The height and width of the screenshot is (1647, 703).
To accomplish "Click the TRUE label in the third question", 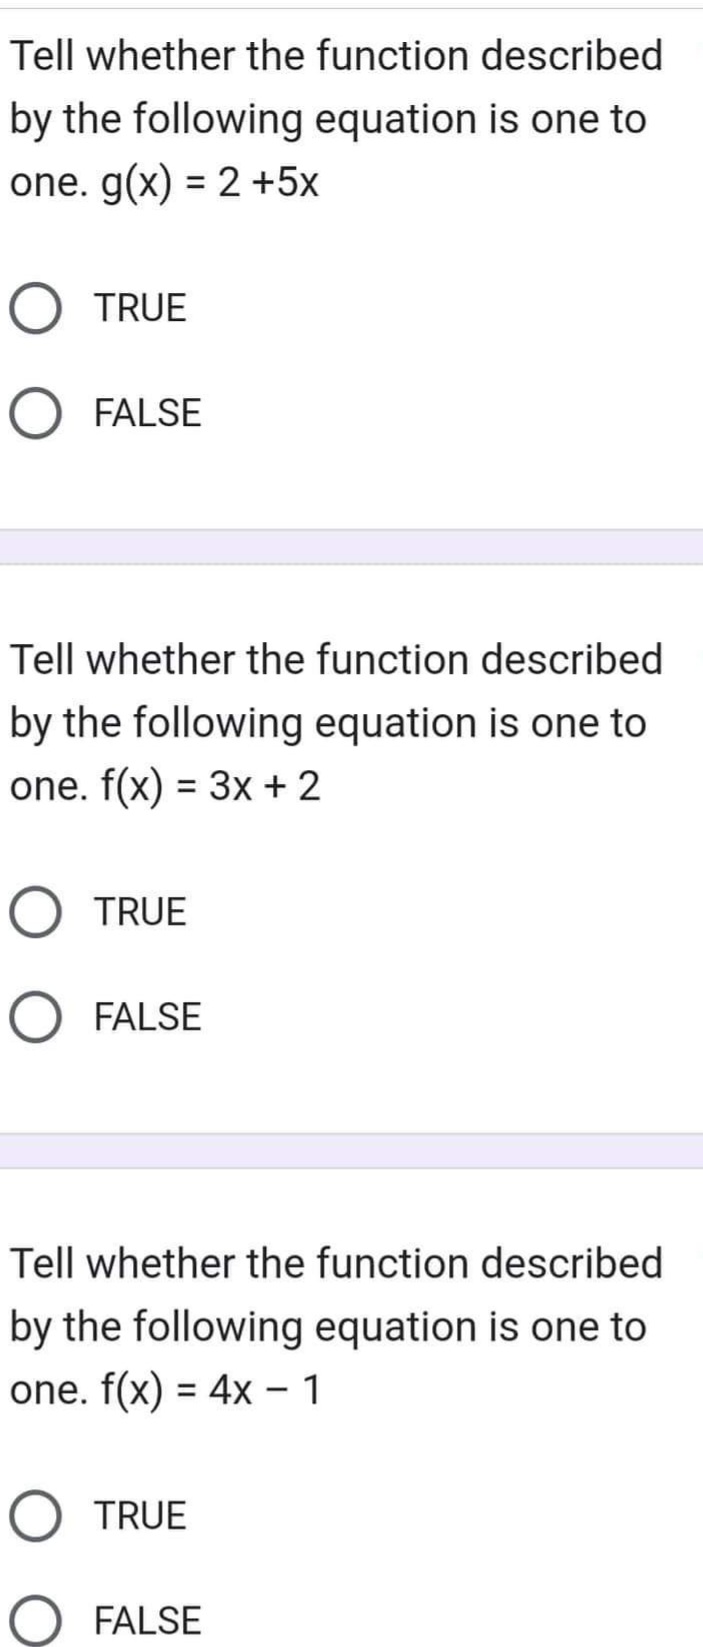I will click(x=139, y=1516).
